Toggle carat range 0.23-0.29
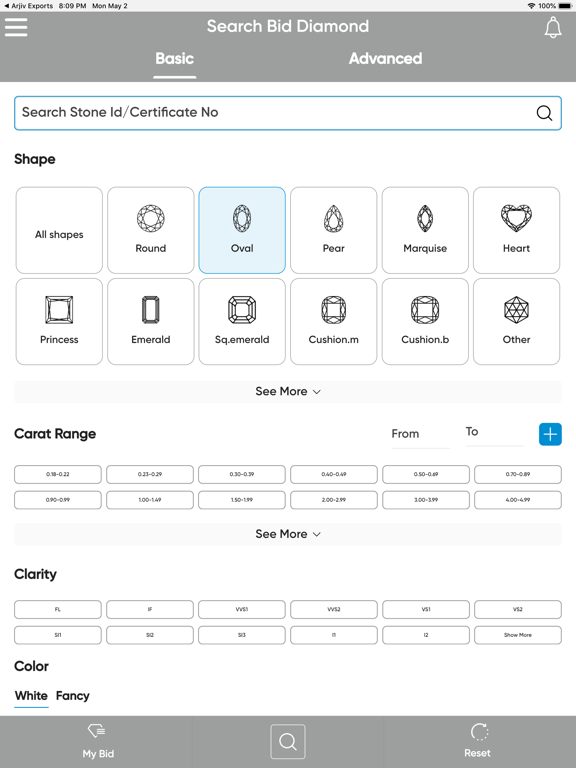576x768 pixels. (150, 475)
